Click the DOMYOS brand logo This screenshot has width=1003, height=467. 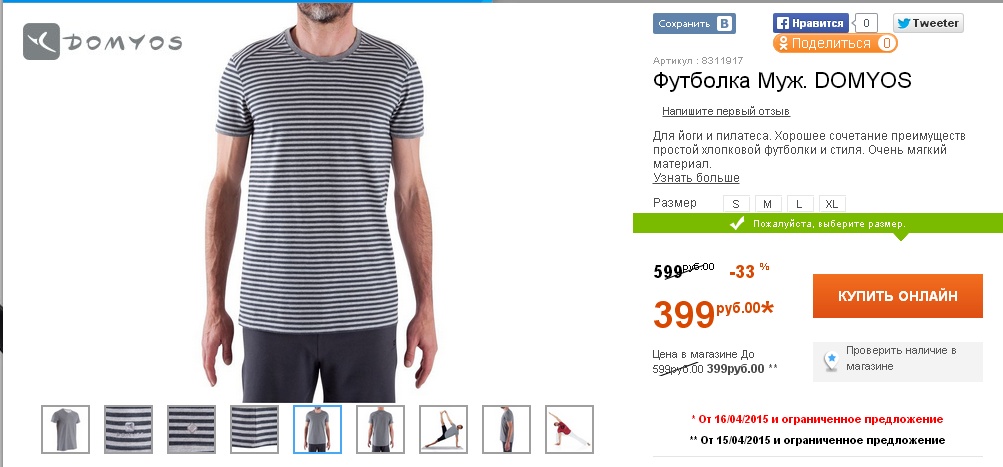tap(102, 42)
